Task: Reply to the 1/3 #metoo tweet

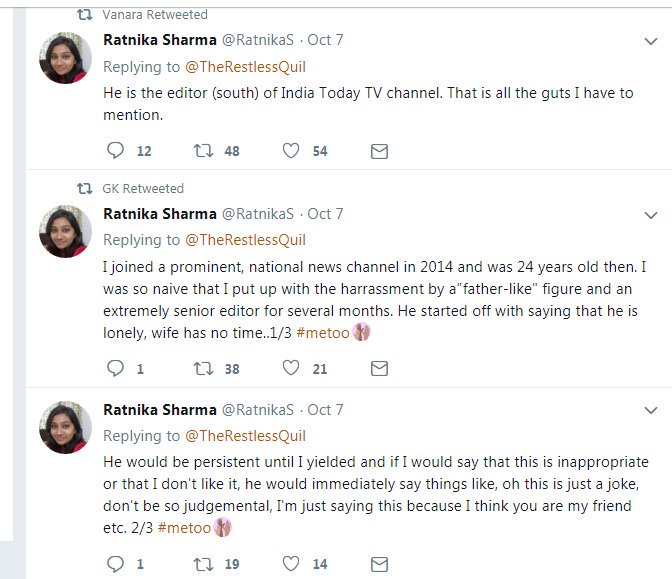Action: pyautogui.click(x=116, y=368)
